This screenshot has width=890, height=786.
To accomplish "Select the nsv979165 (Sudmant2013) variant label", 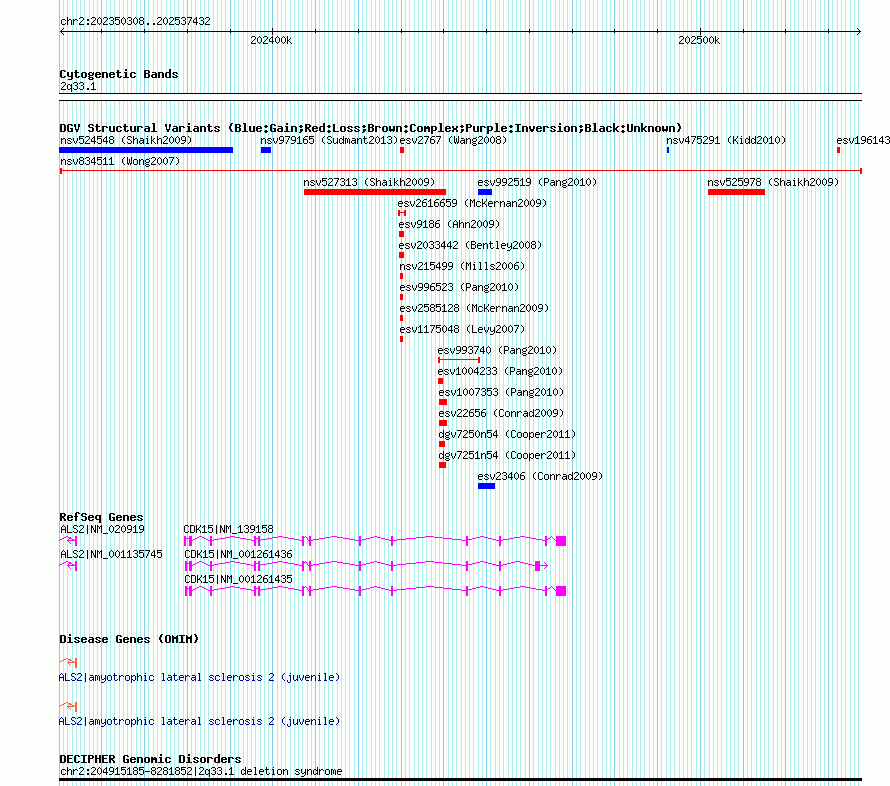I will pyautogui.click(x=329, y=140).
